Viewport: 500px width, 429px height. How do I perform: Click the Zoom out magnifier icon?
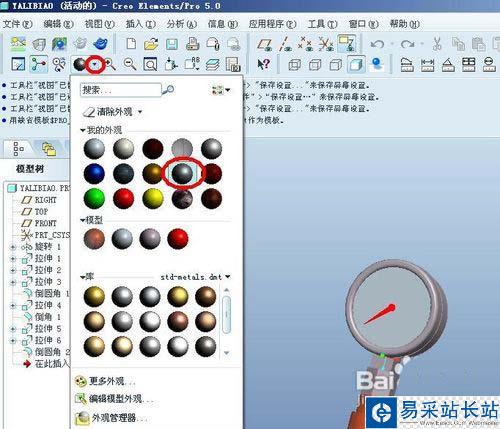(130, 64)
